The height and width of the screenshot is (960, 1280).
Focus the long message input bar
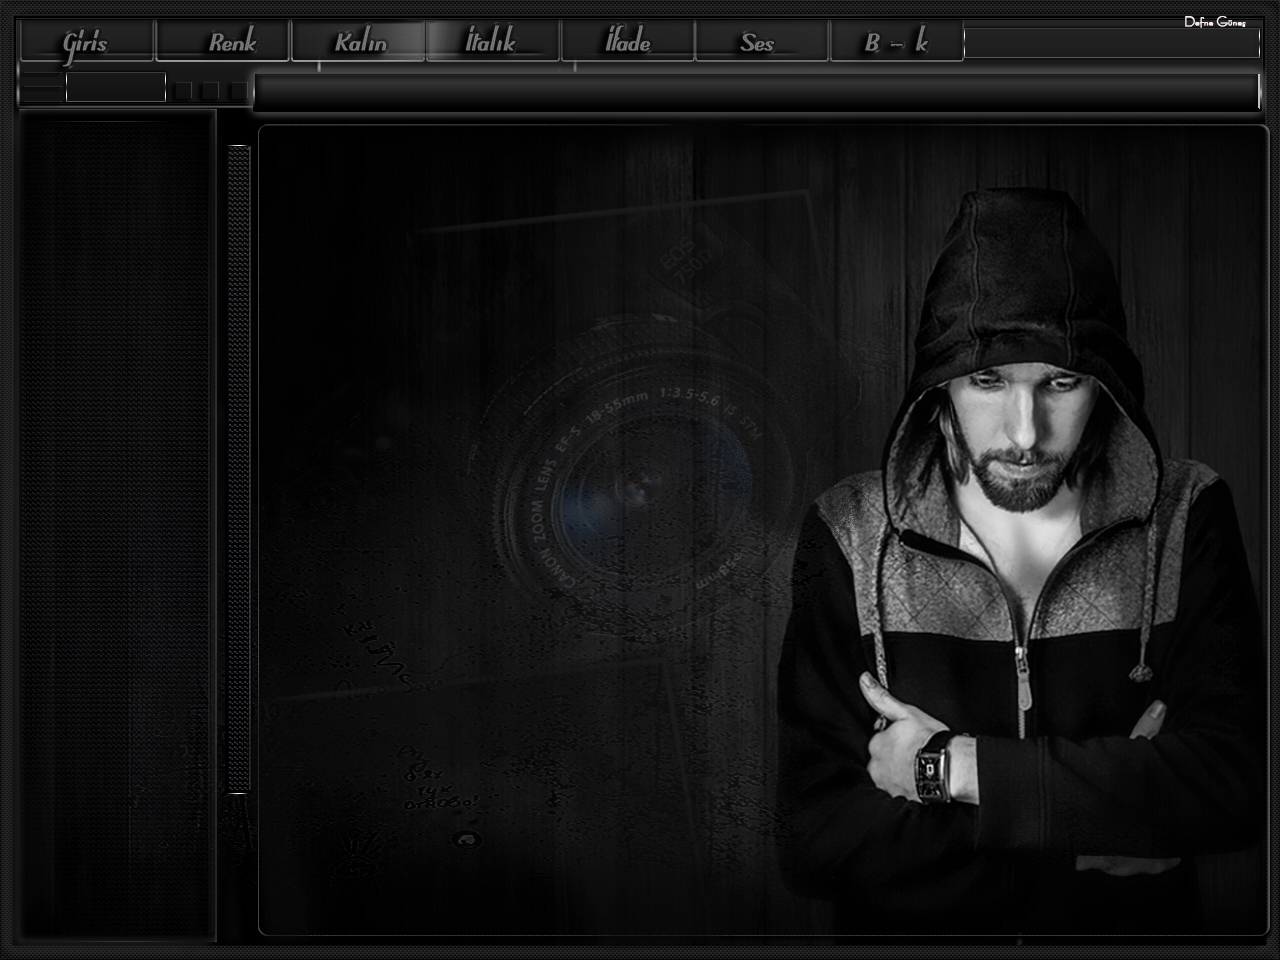click(755, 91)
